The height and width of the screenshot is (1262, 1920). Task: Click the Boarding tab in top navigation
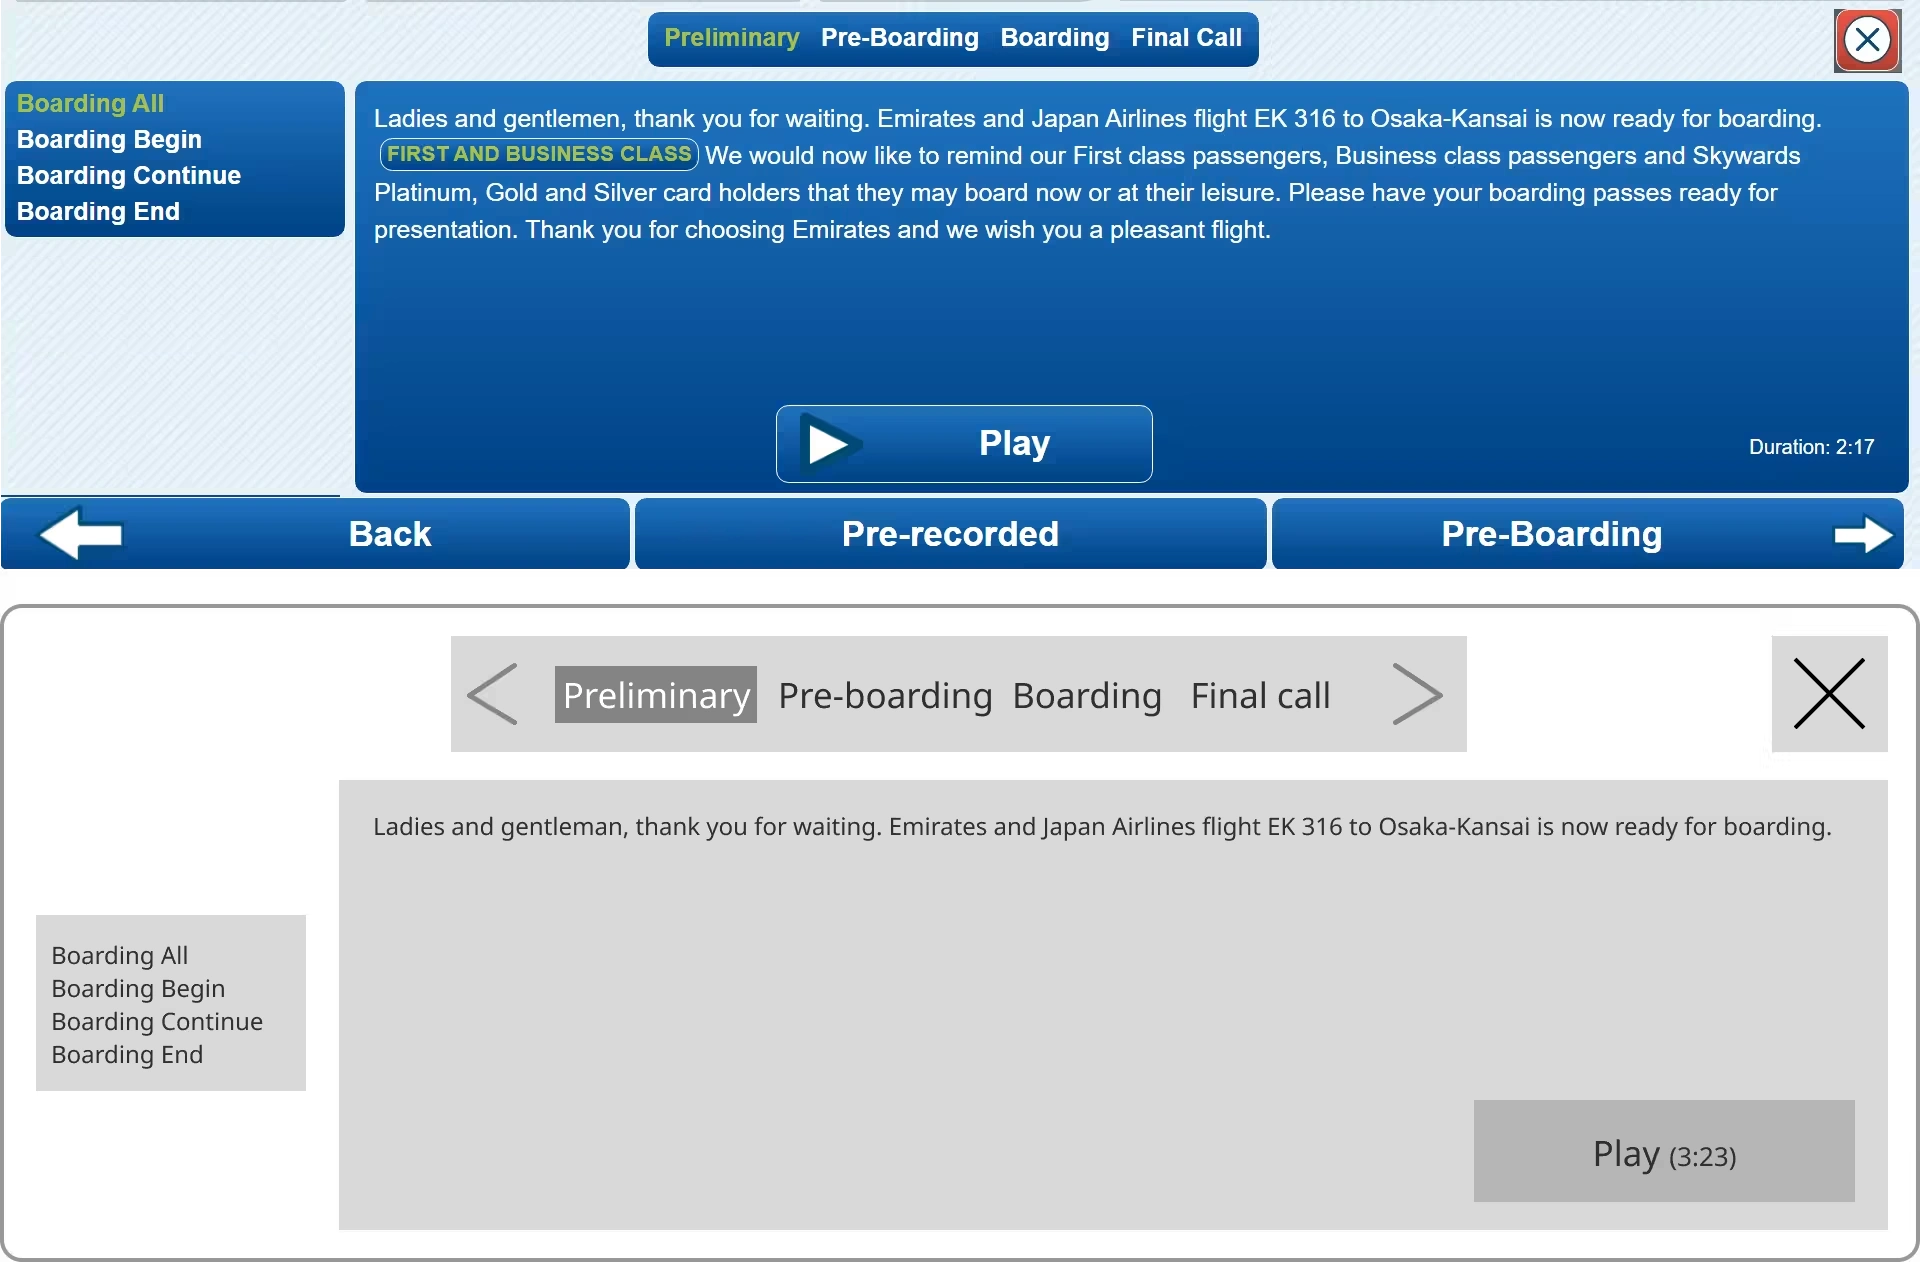(x=1055, y=38)
